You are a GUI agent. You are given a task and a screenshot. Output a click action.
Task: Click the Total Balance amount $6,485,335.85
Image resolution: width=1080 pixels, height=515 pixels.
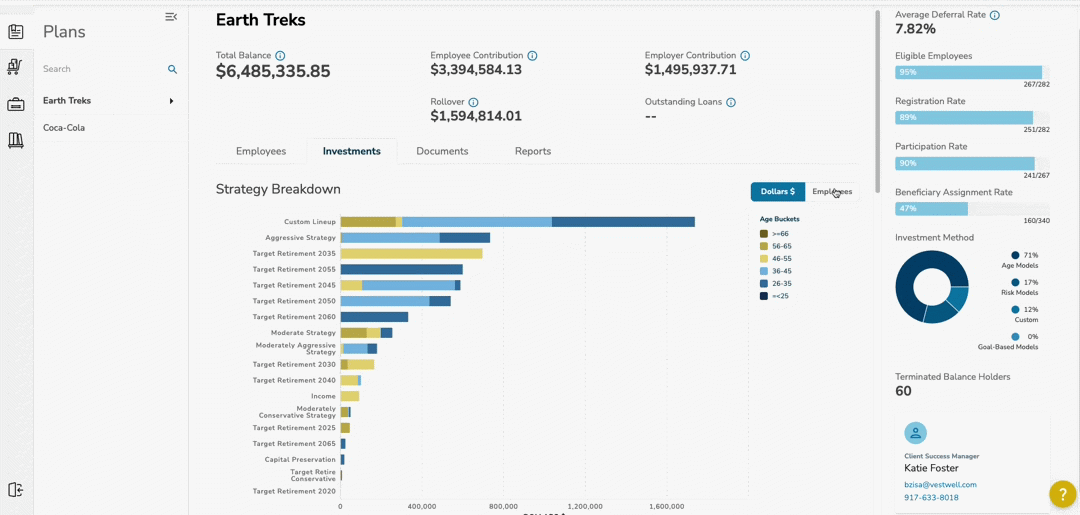click(x=273, y=71)
